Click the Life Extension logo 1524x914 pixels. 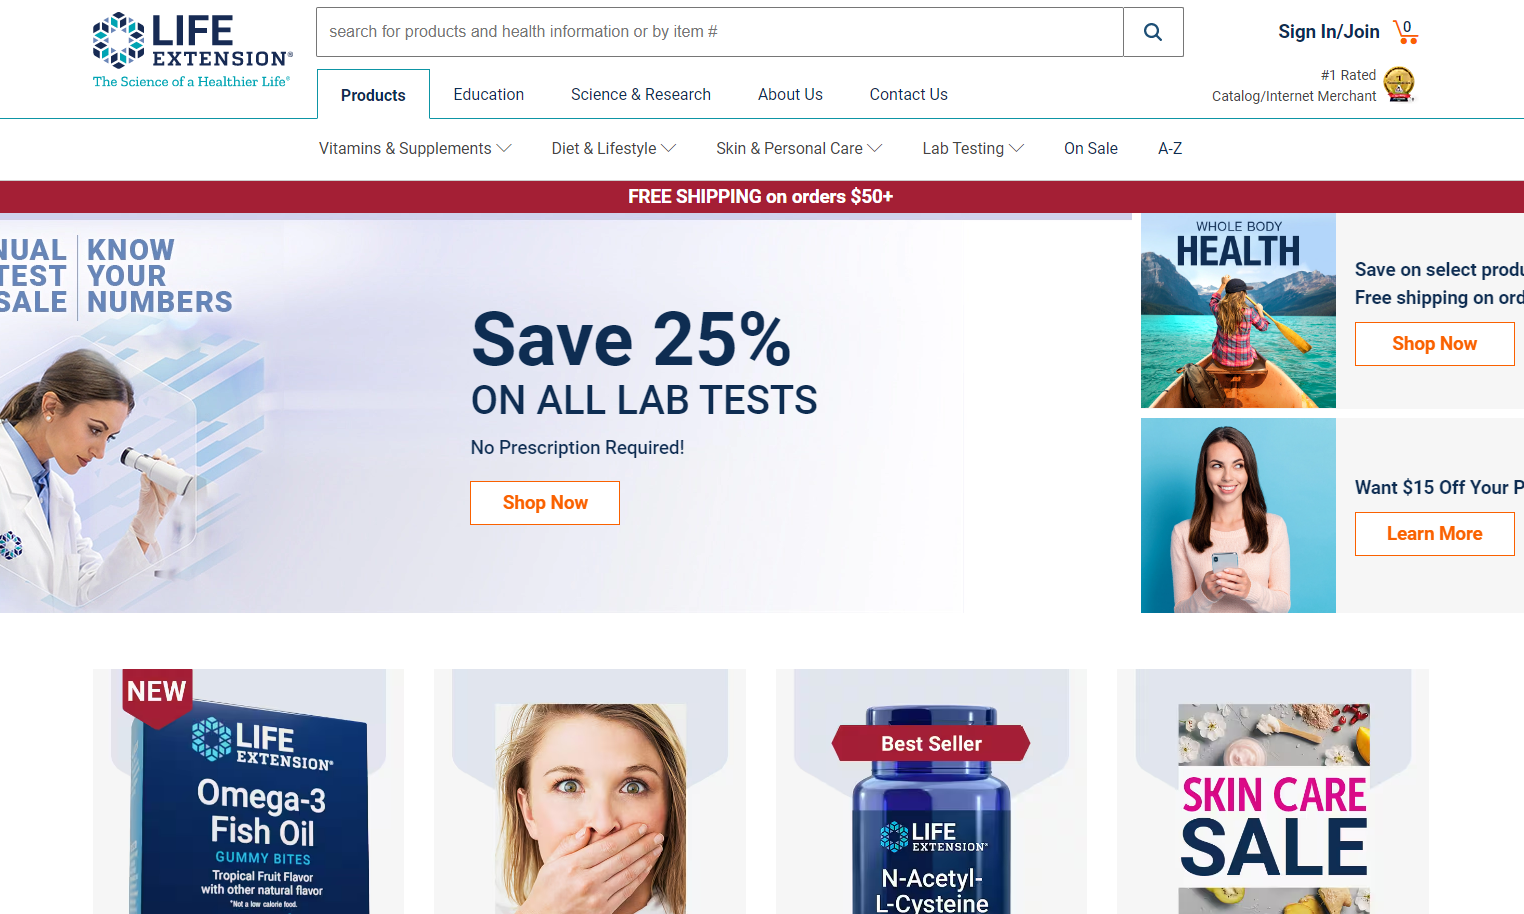pyautogui.click(x=192, y=51)
